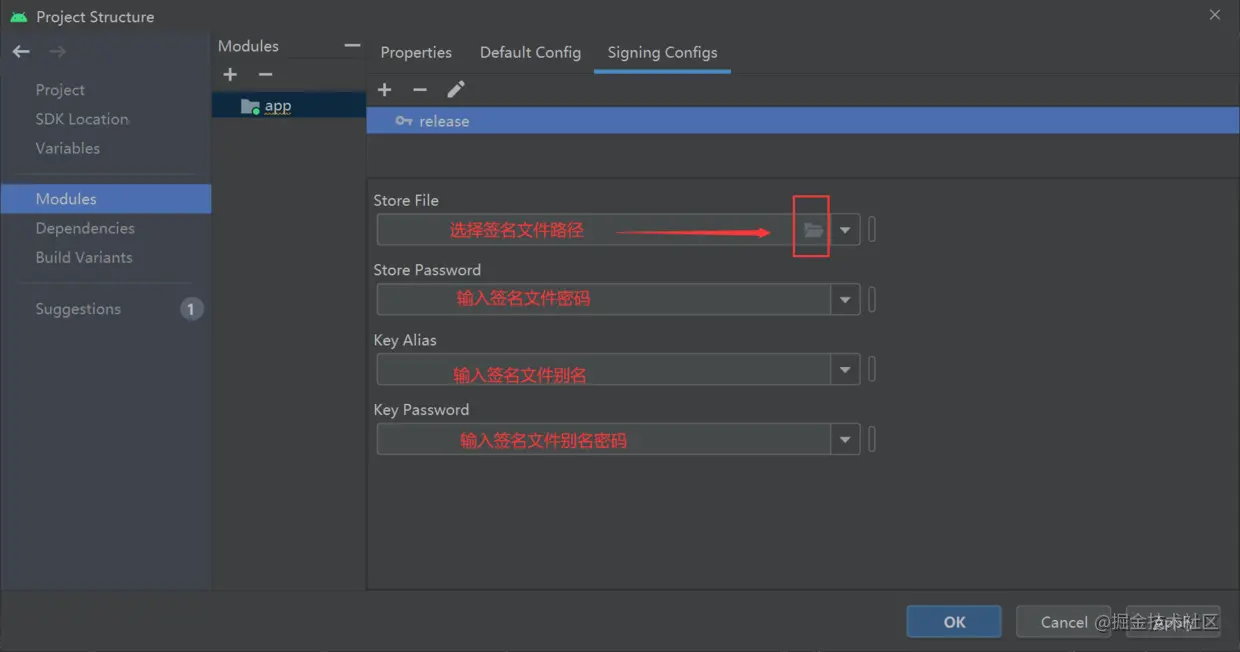
Task: Open Key Password dropdown arrow
Action: tap(845, 439)
